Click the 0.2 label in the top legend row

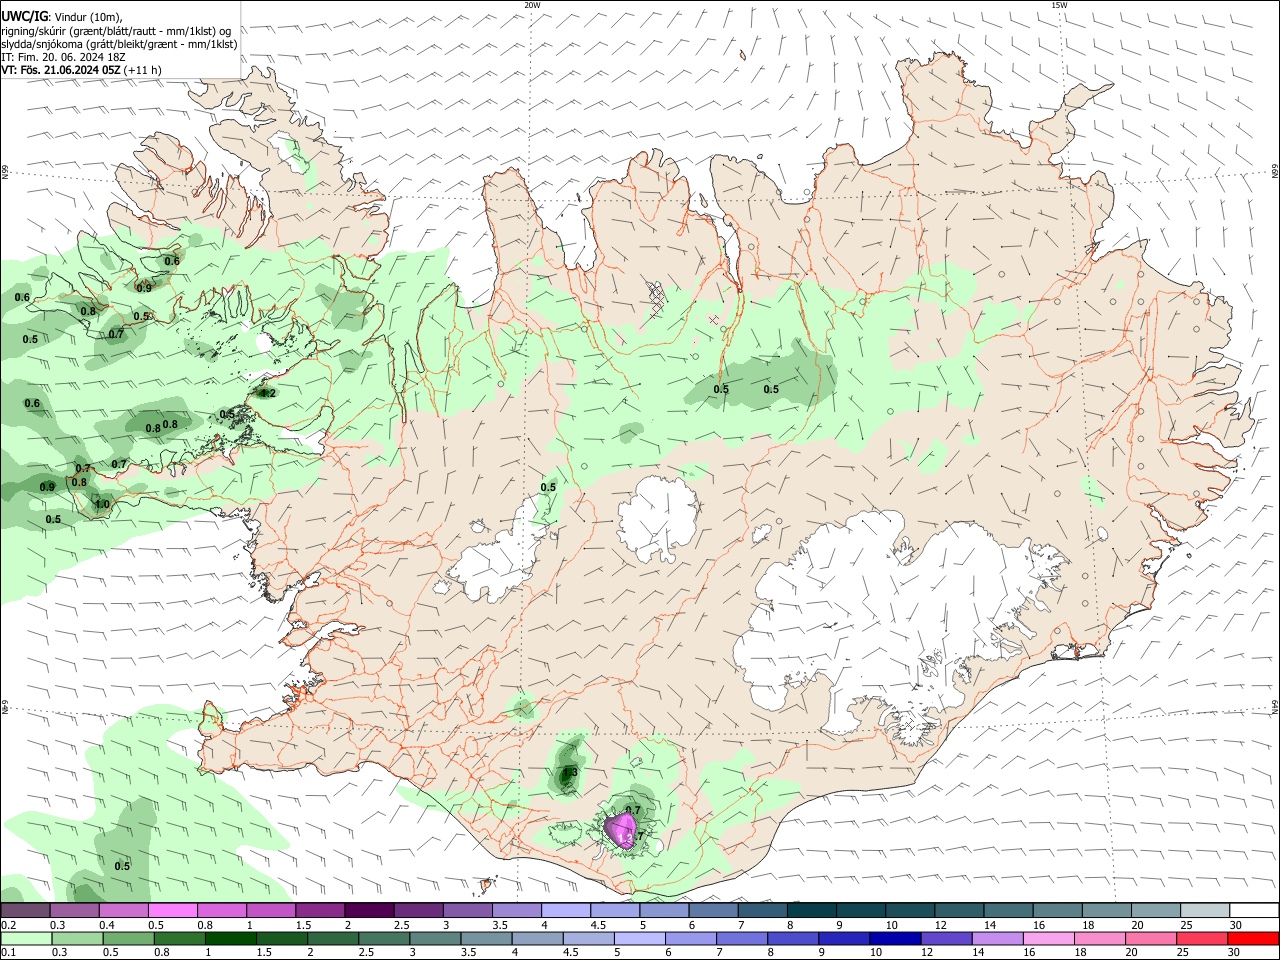[x=8, y=925]
